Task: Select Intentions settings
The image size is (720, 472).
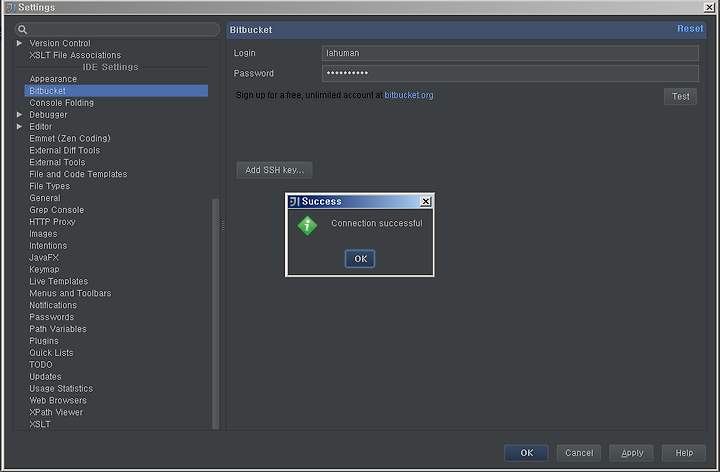Action: coord(48,246)
